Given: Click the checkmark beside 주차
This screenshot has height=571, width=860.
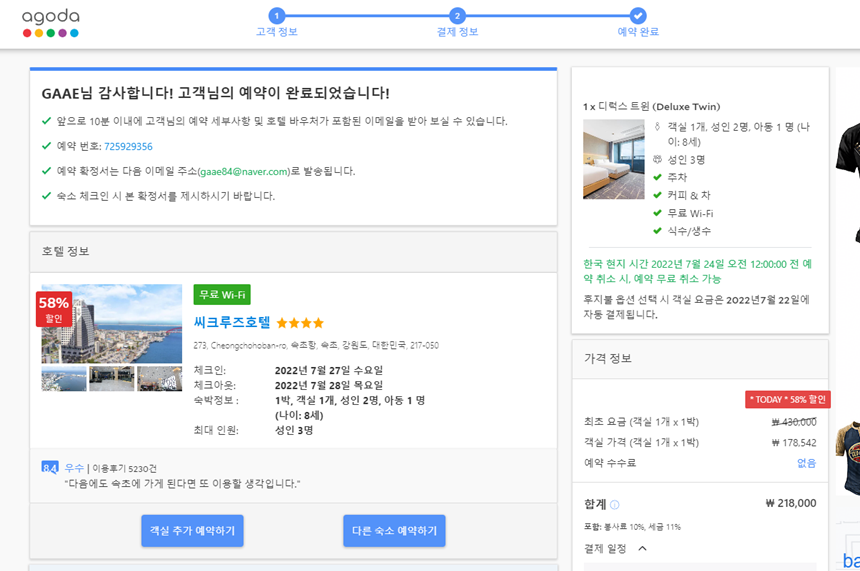Looking at the screenshot, I should click(657, 177).
